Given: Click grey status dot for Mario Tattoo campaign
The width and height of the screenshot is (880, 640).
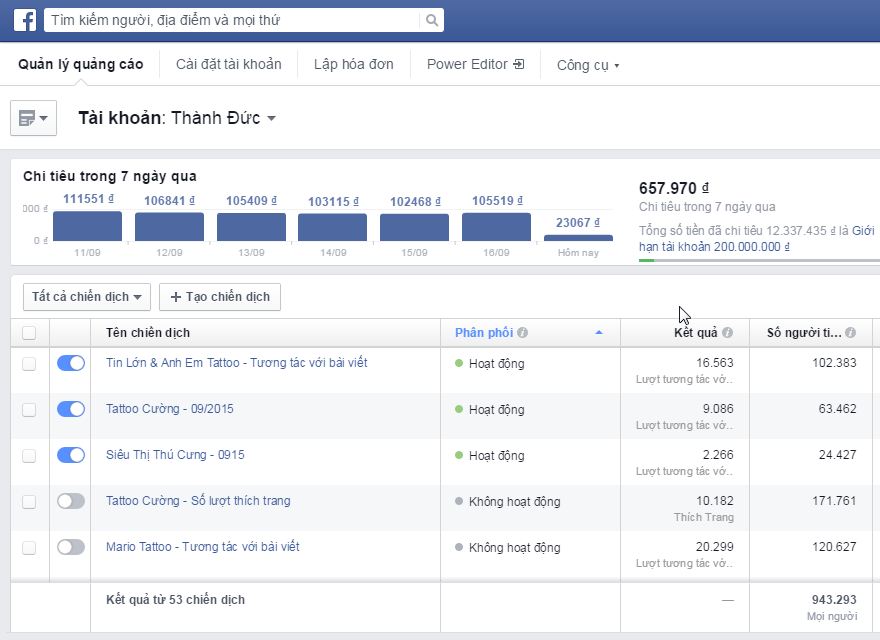Looking at the screenshot, I should [x=459, y=547].
